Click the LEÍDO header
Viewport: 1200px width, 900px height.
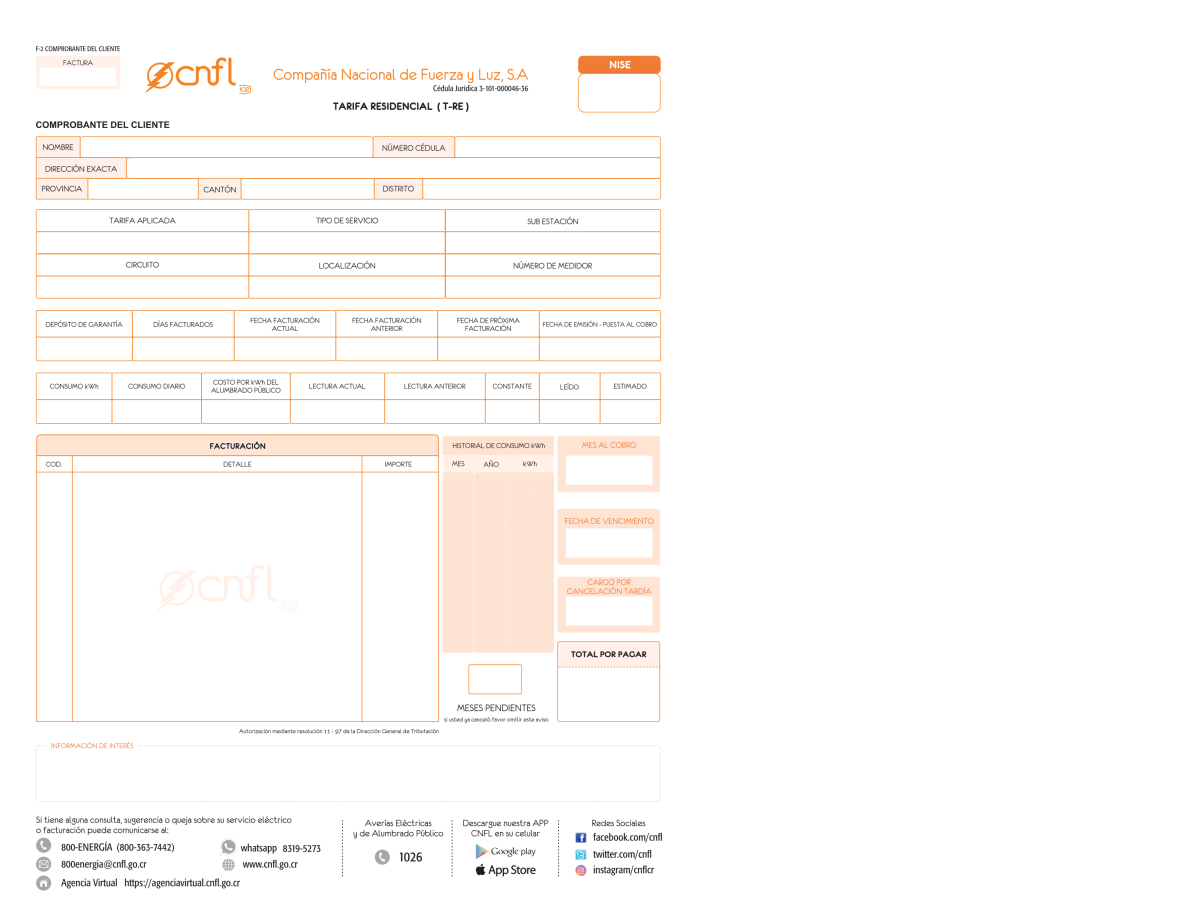click(569, 386)
